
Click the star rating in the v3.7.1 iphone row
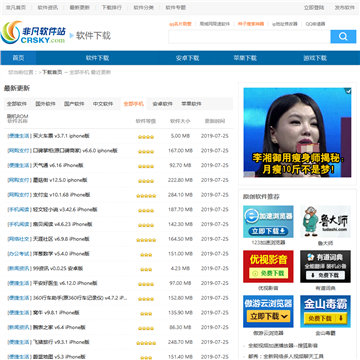point(146,137)
